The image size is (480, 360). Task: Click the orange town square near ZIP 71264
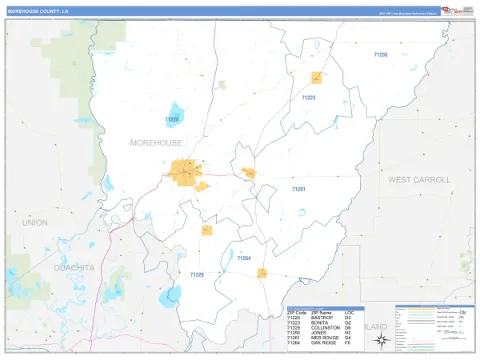coord(262,273)
